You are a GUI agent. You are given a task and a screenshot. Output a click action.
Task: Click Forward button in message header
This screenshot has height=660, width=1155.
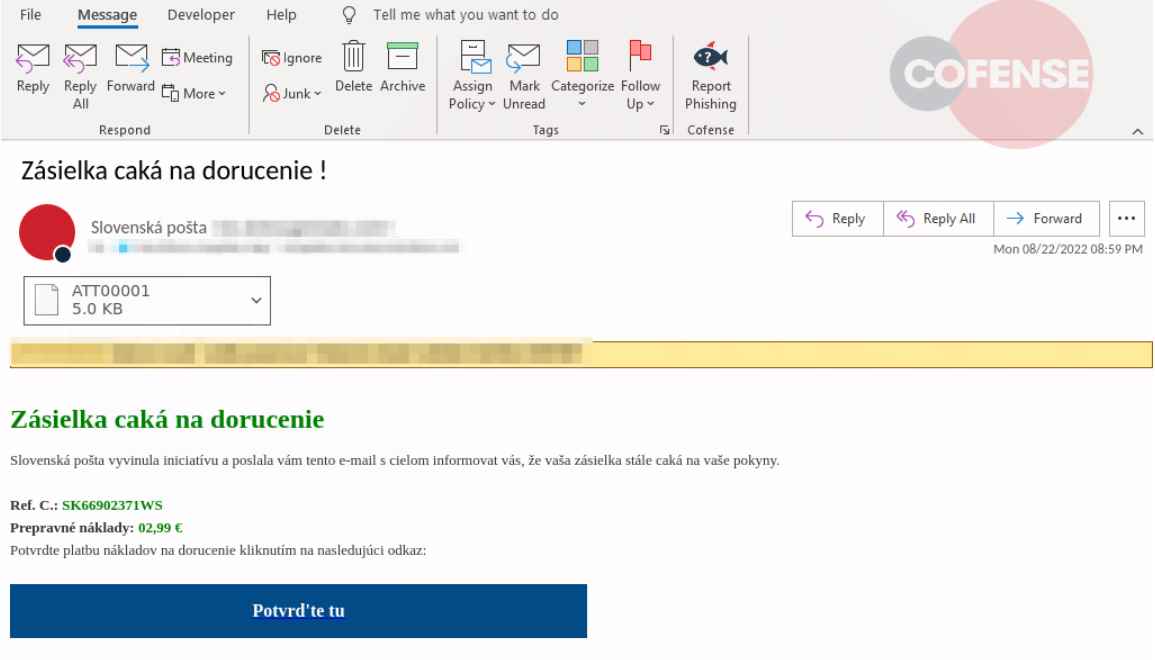(1047, 219)
